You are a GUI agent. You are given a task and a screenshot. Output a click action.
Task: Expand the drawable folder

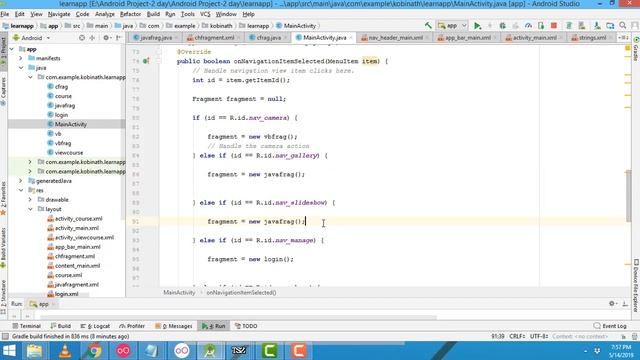[x=30, y=200]
